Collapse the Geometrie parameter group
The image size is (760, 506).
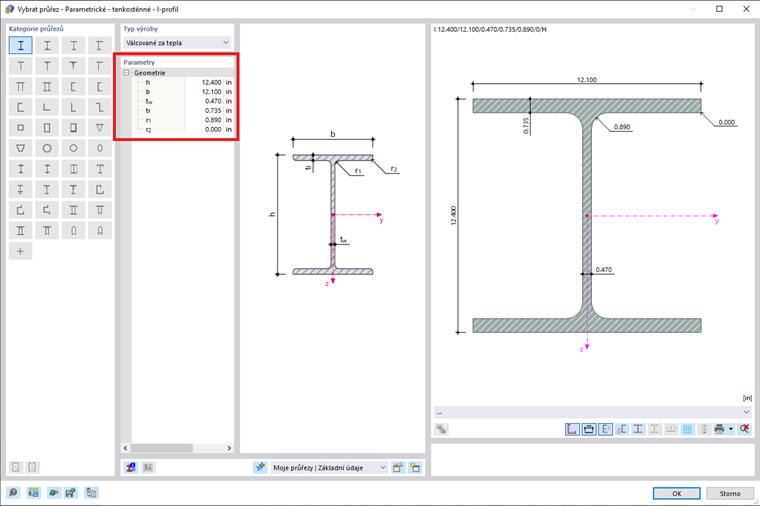click(x=126, y=73)
